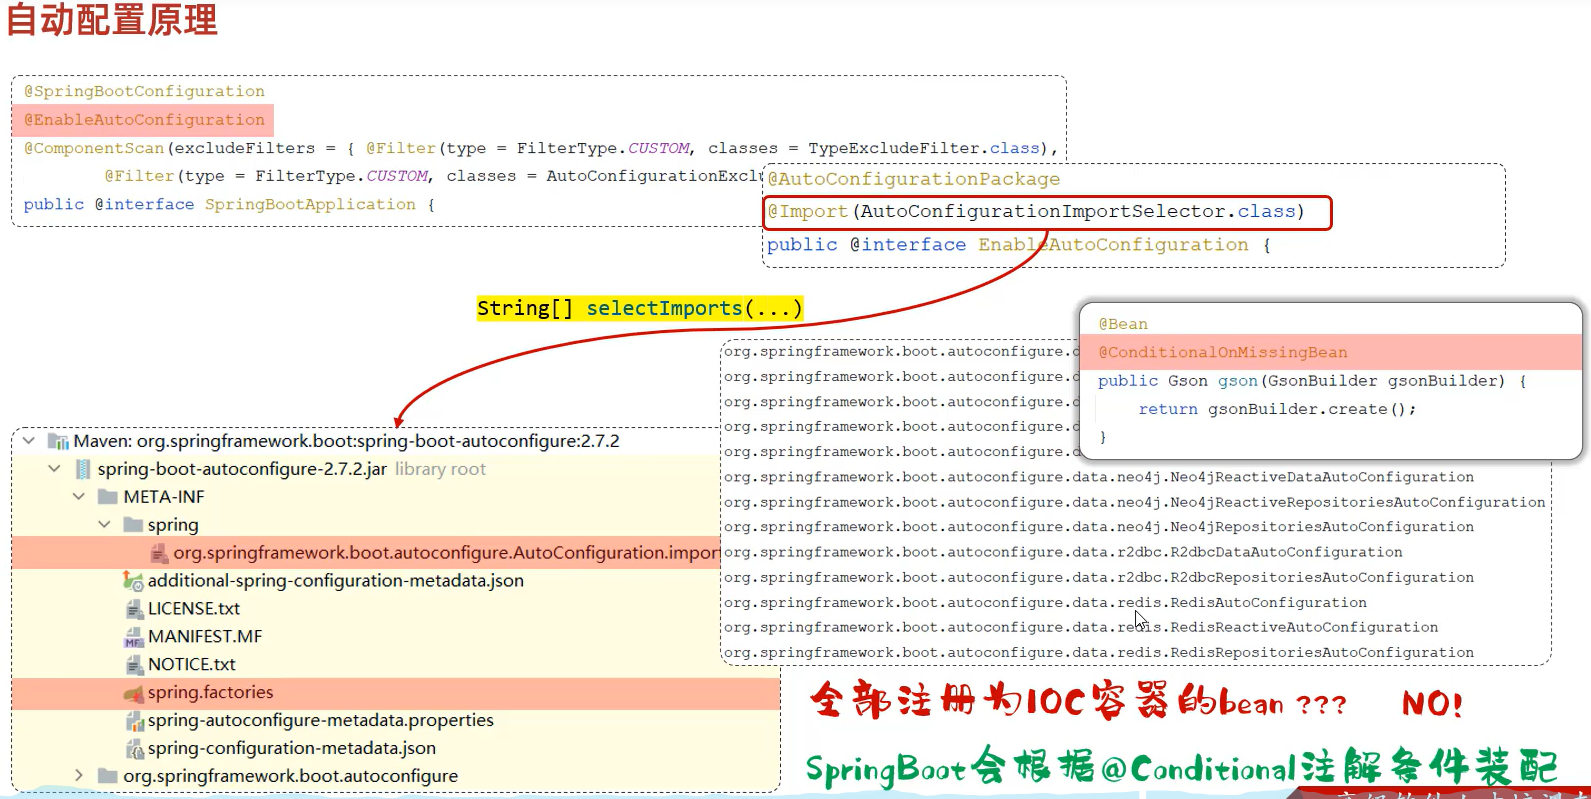This screenshot has width=1591, height=799.
Task: Click the Maven library icon
Action: coord(58,441)
